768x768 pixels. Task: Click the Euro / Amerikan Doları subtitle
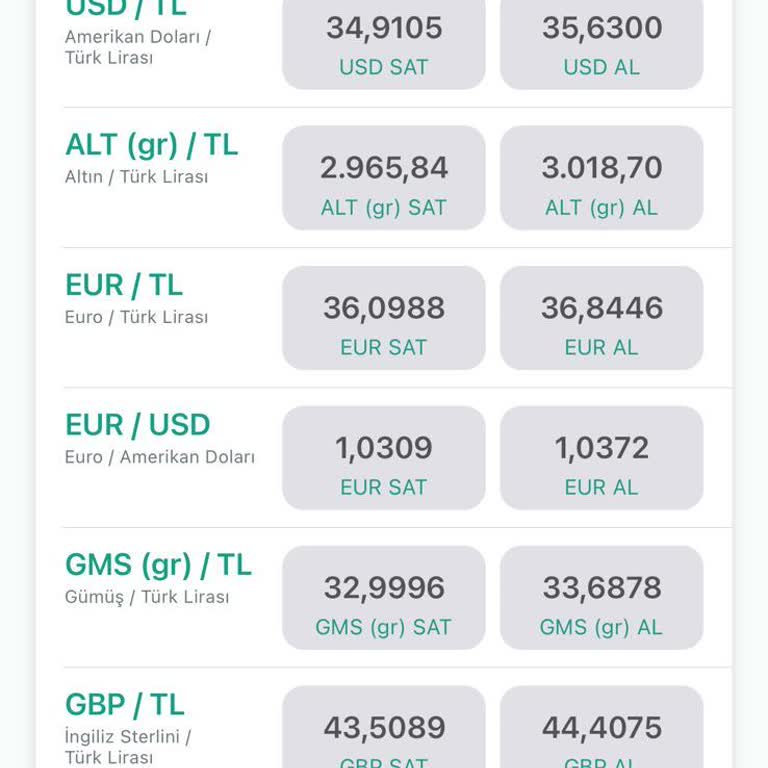tap(160, 457)
